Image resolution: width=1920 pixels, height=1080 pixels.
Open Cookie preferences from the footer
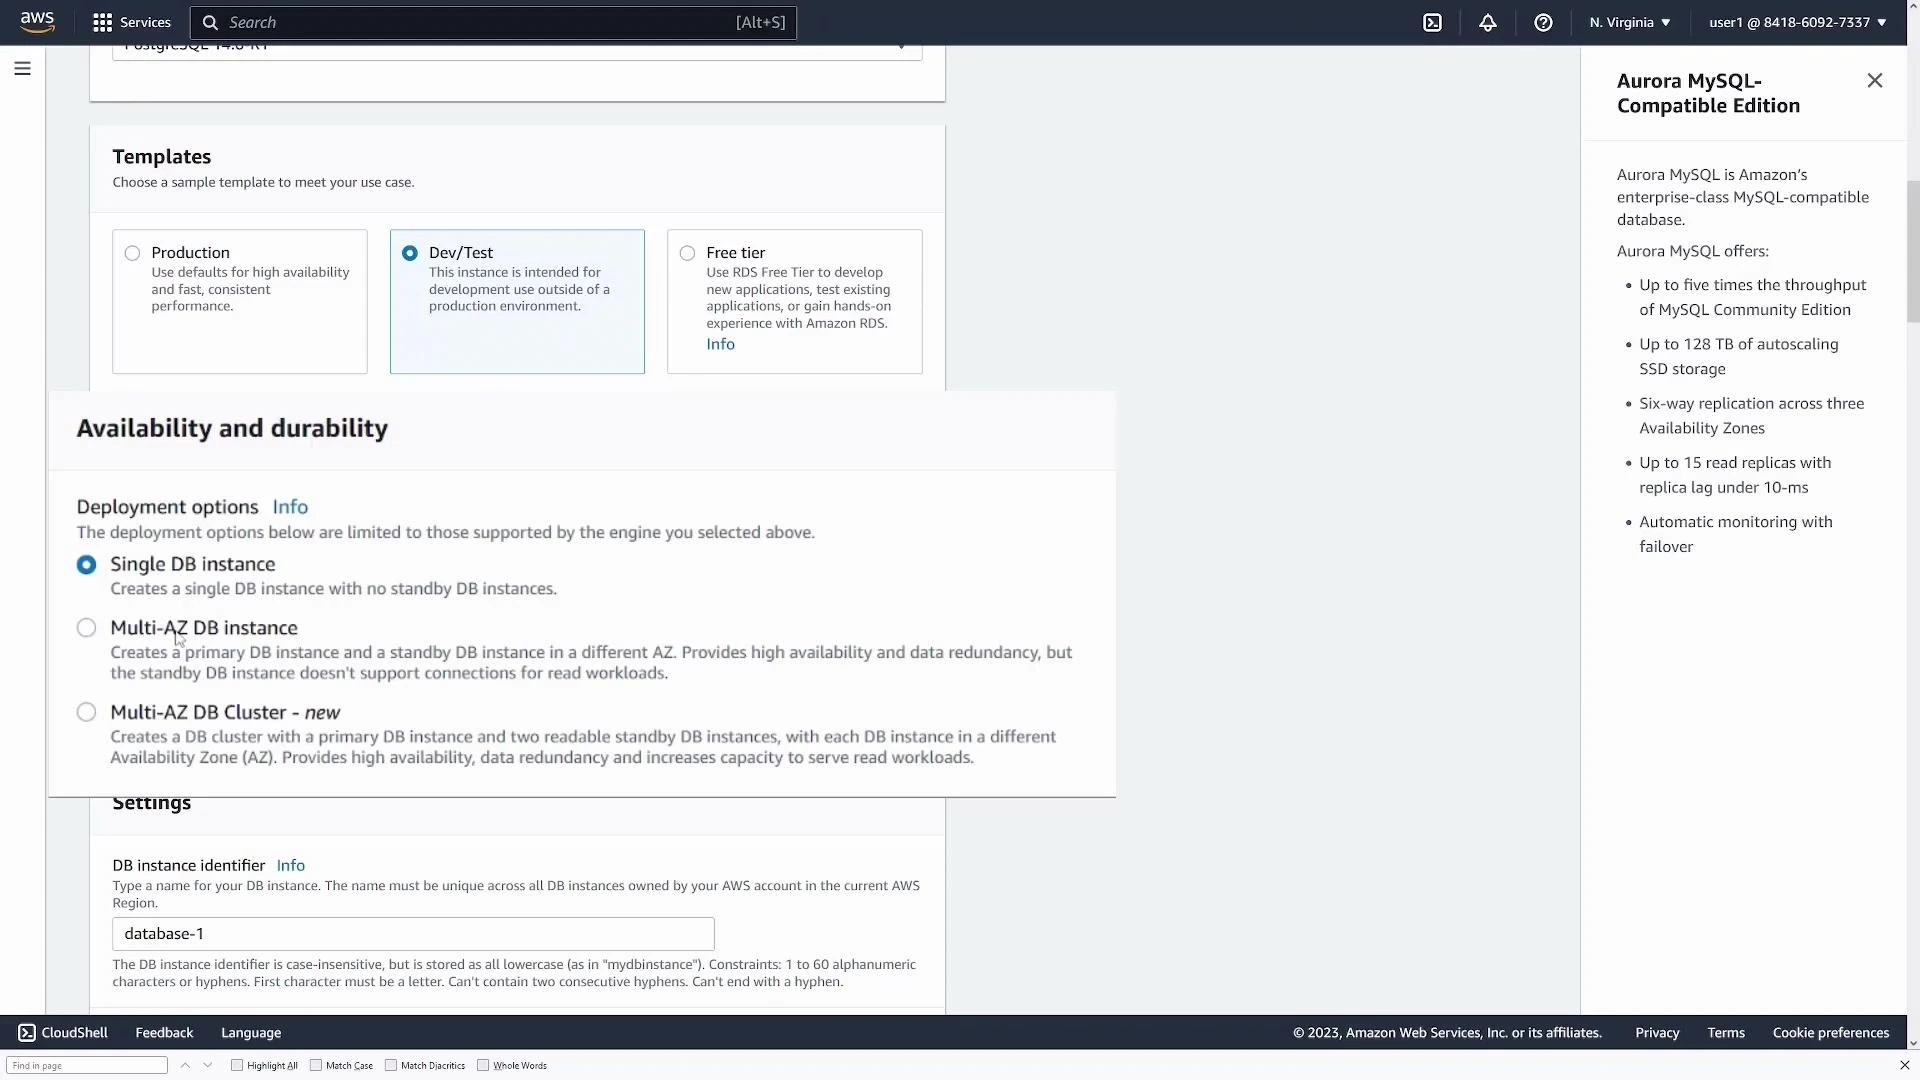[1830, 1032]
